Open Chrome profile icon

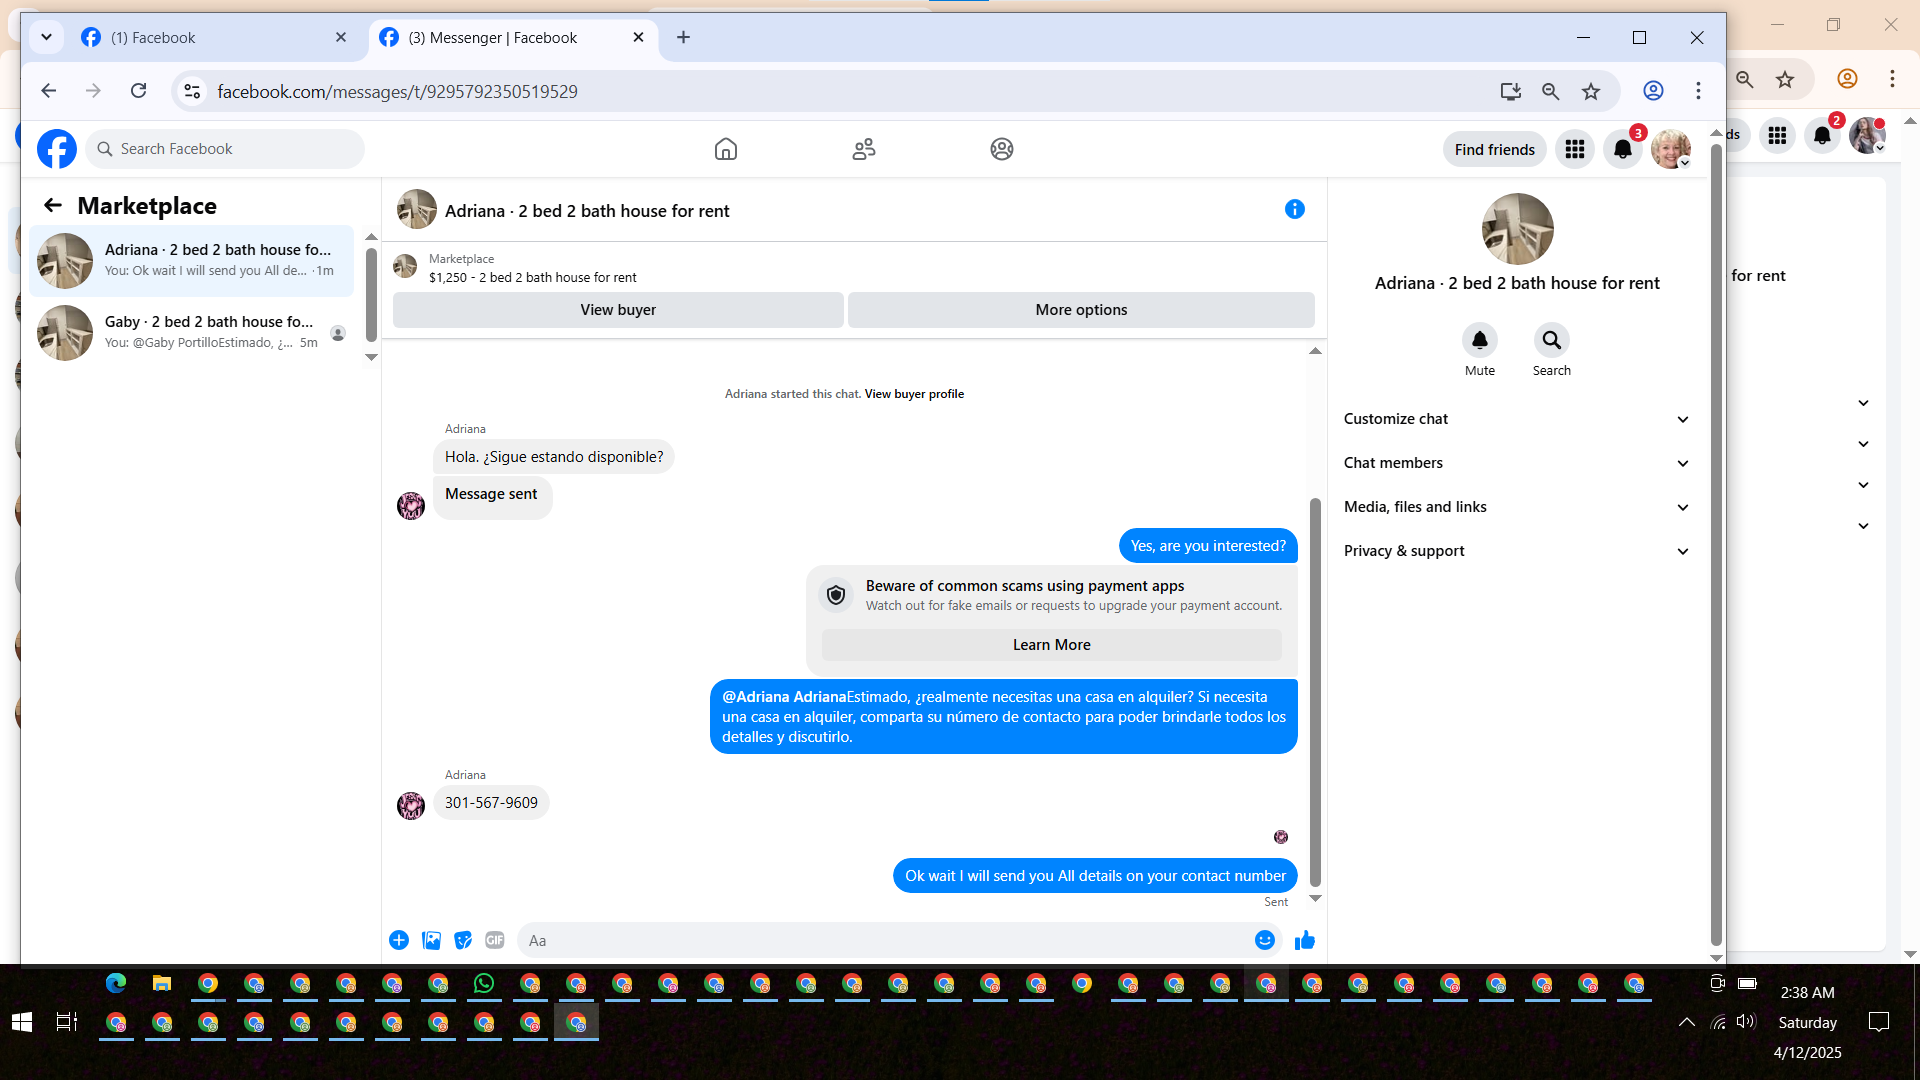[x=1654, y=91]
